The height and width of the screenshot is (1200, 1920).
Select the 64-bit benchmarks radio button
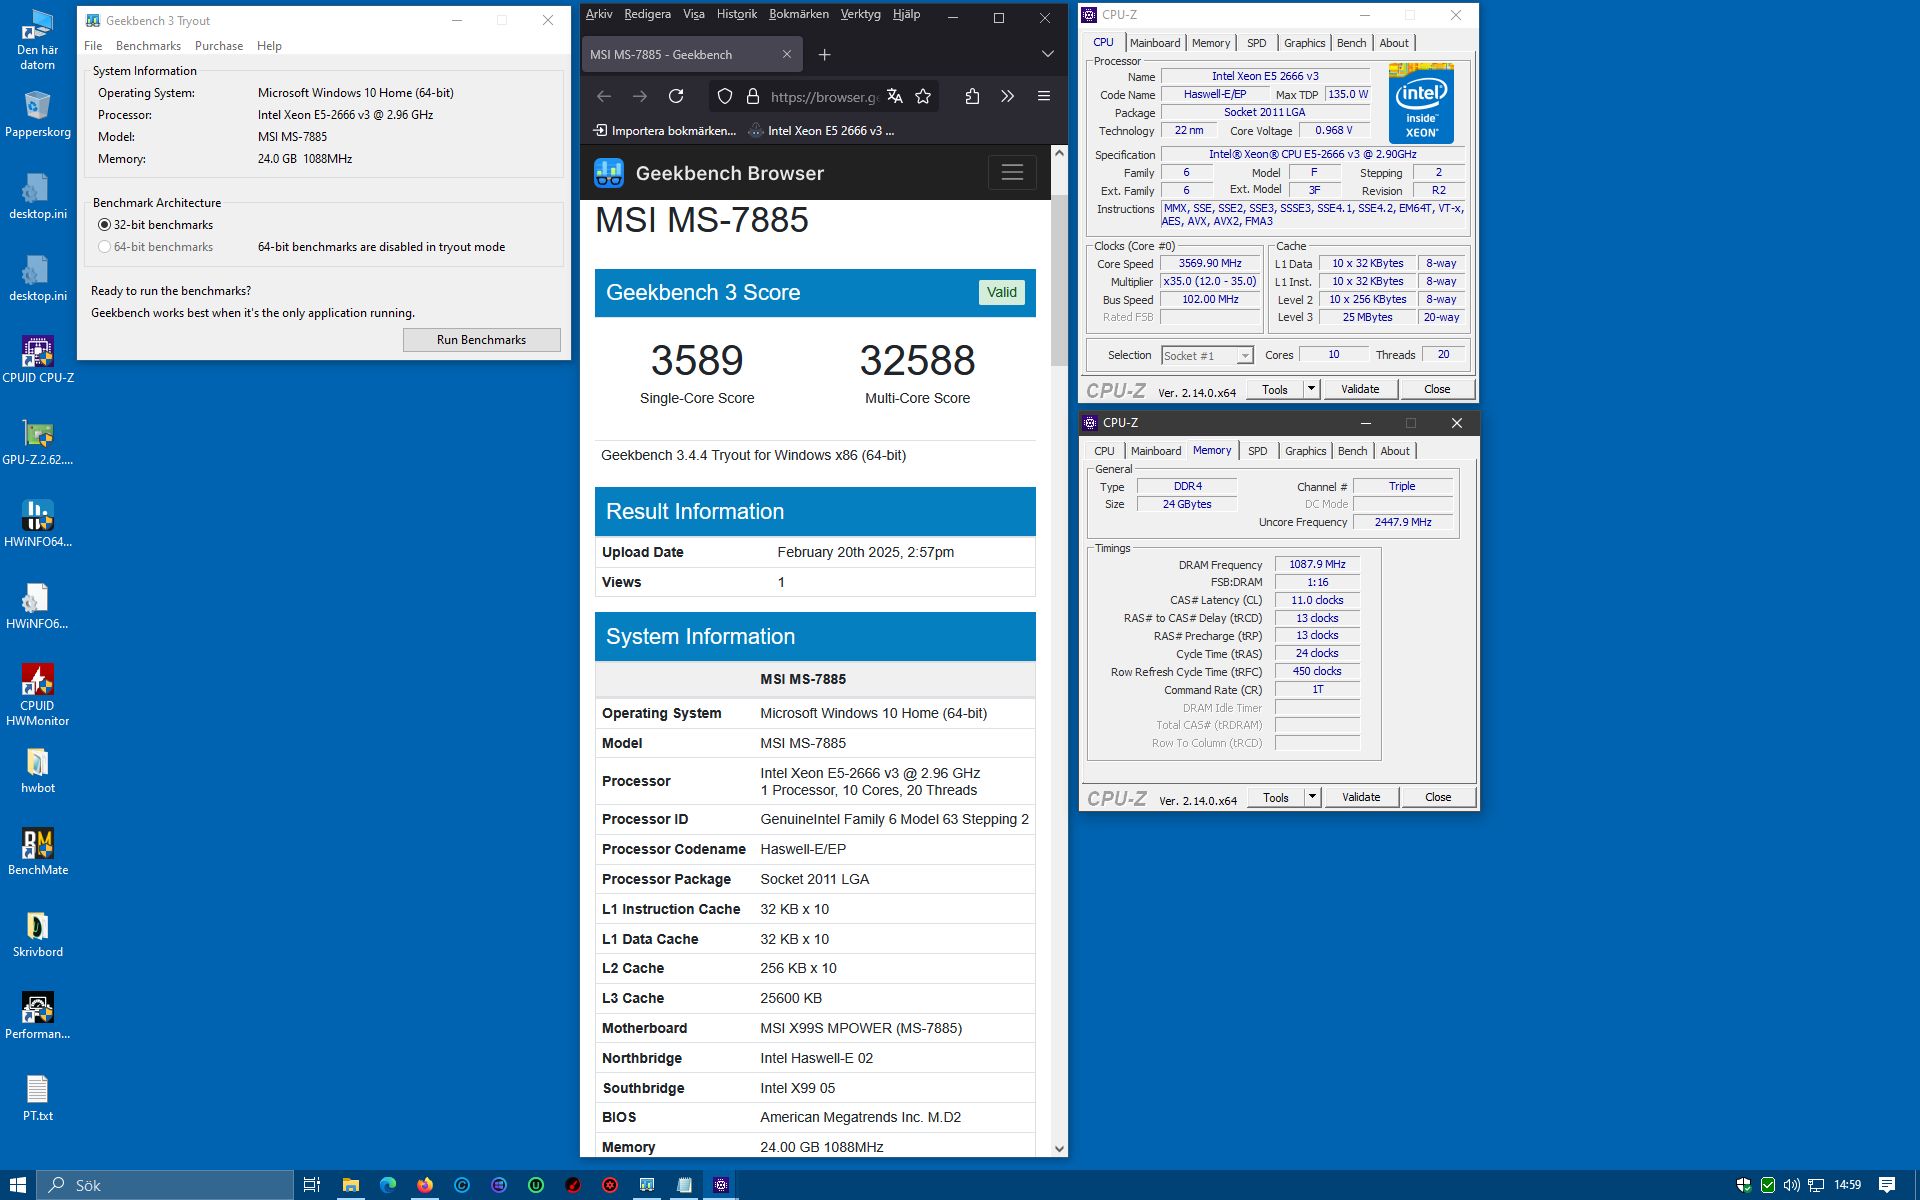tap(104, 247)
